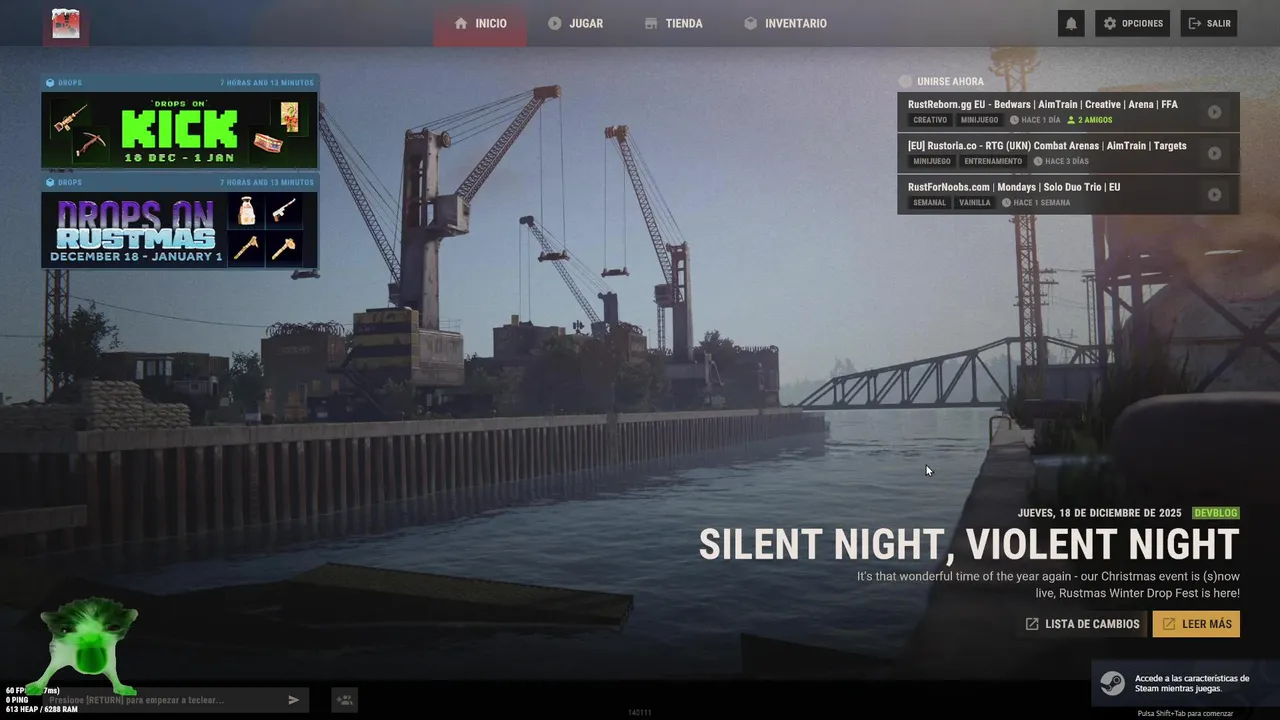
Task: Open the Drops on Rustmas banner
Action: point(180,221)
